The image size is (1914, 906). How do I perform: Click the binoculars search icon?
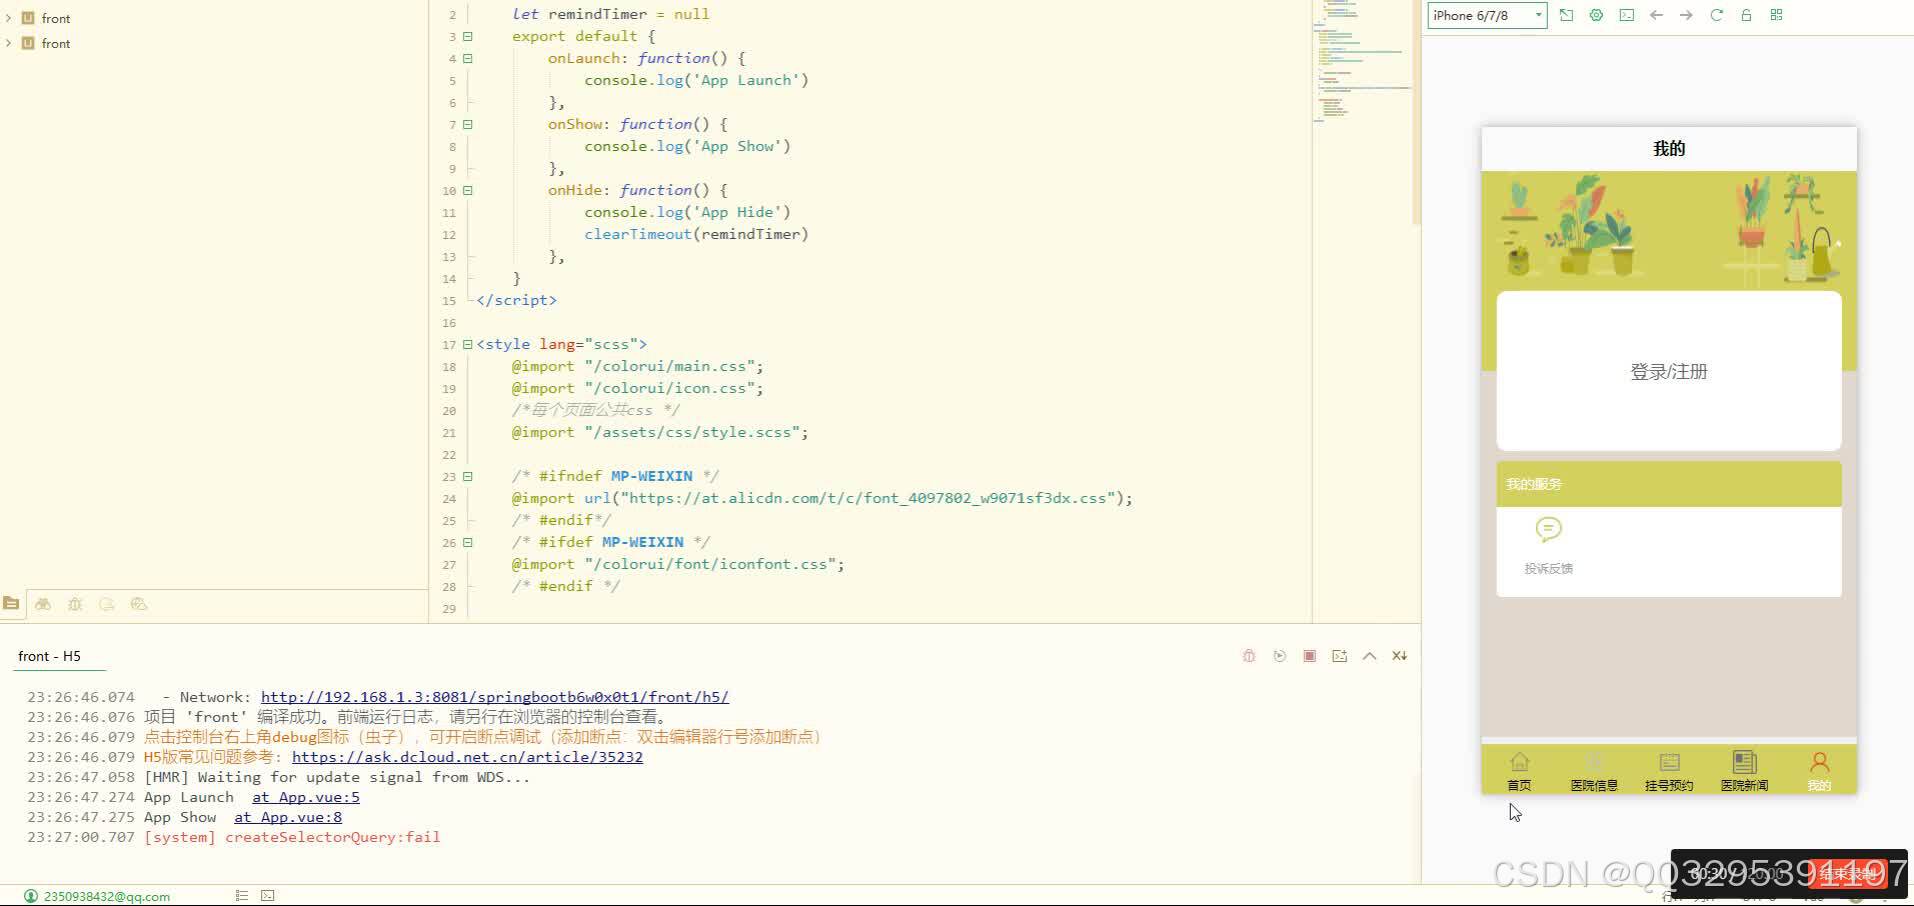point(43,604)
